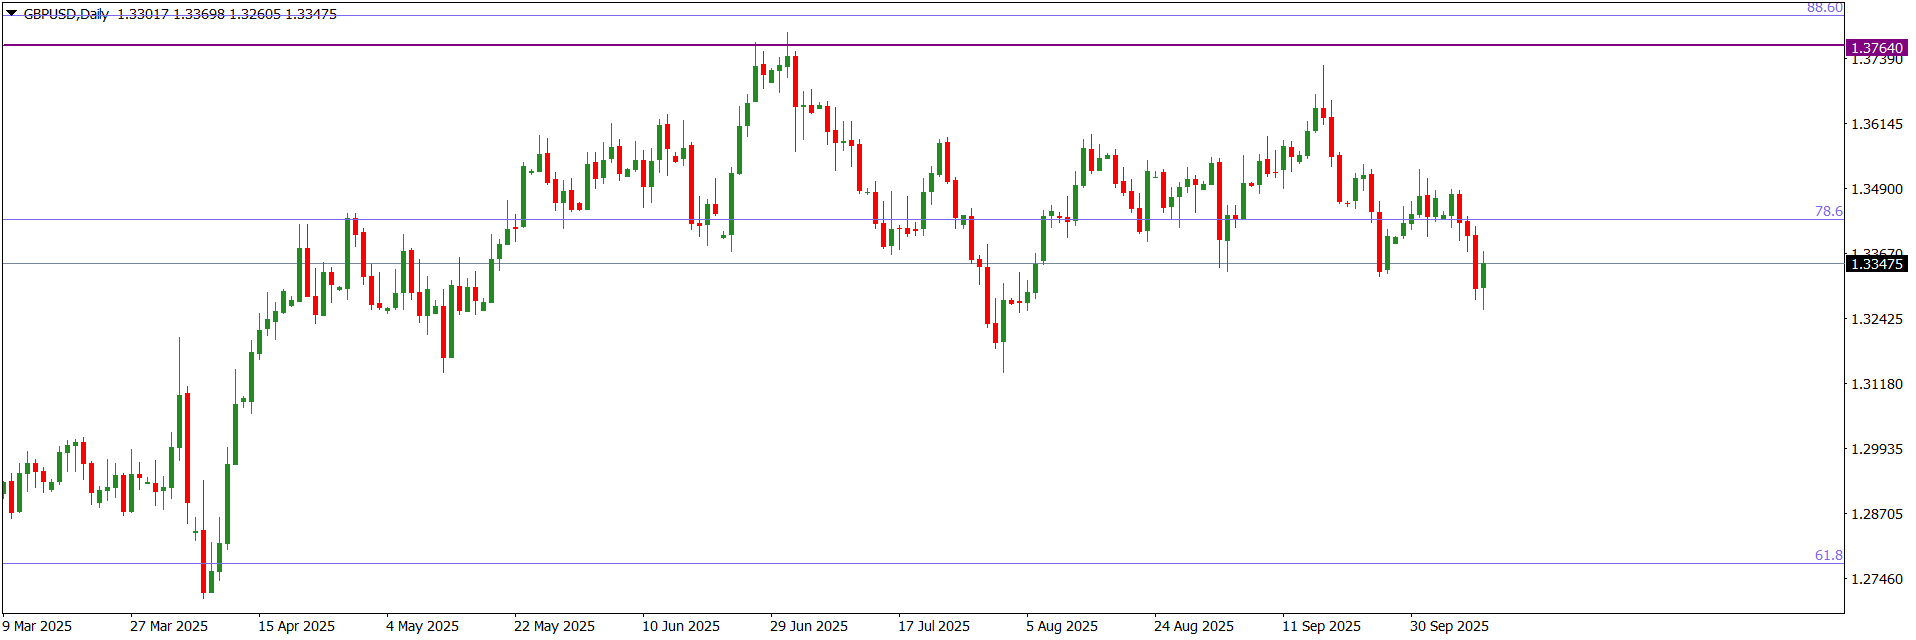The height and width of the screenshot is (640, 1916).
Task: Click the 5 Aug 2025 date label
Action: tap(1061, 626)
